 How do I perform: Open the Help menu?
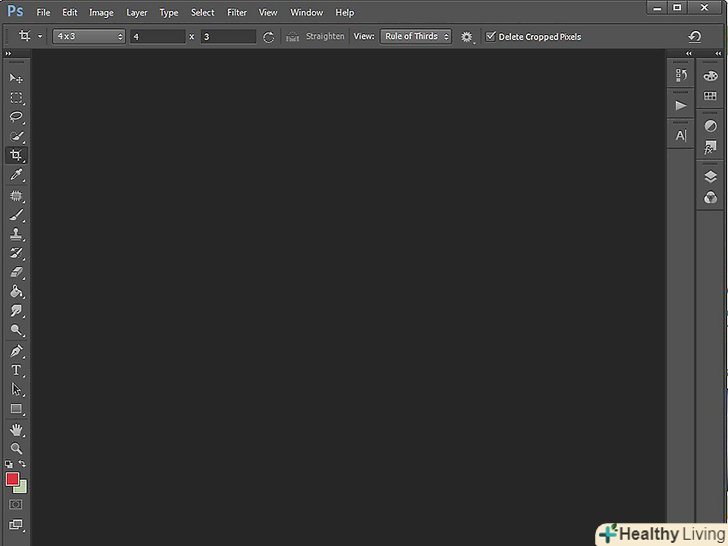344,13
